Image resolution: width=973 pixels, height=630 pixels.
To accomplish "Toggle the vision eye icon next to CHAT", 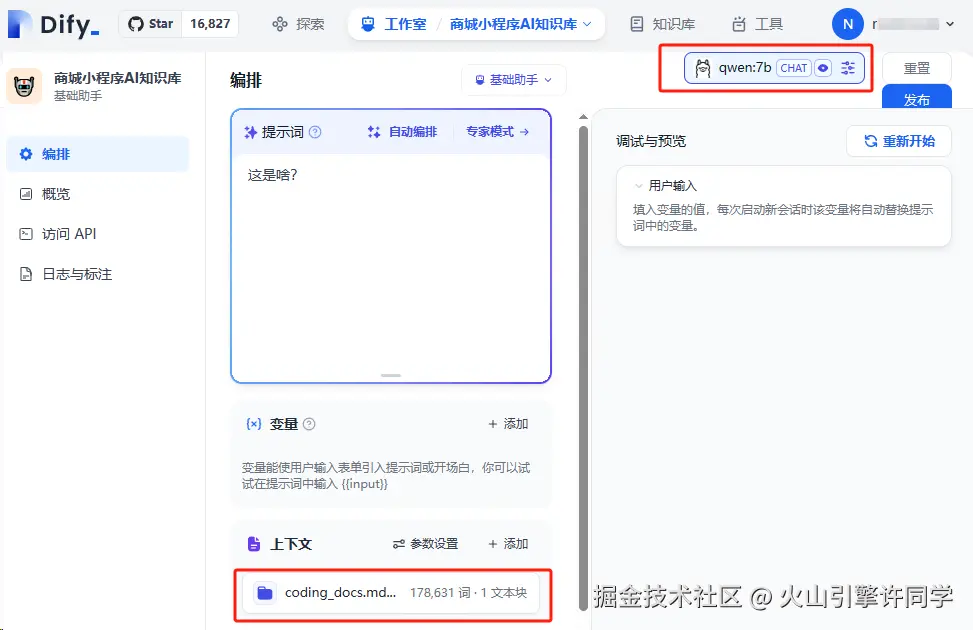I will point(821,68).
